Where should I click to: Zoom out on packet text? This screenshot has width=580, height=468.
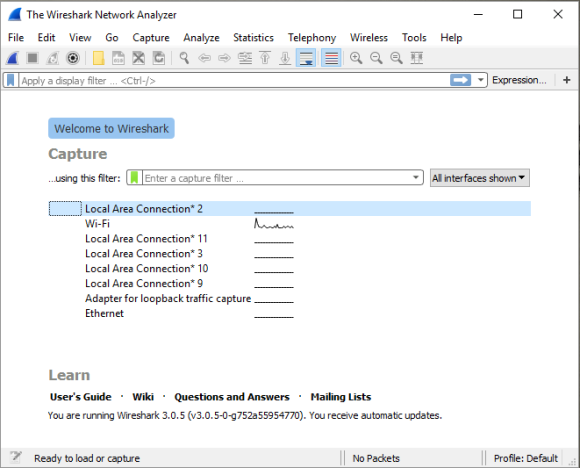coord(376,58)
